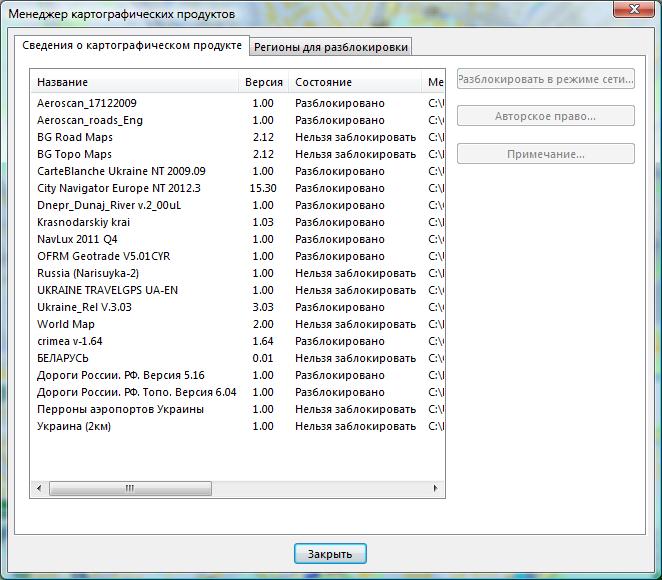Open the Сведения о картографическом продукте tab
The width and height of the screenshot is (662, 580).
[x=132, y=46]
